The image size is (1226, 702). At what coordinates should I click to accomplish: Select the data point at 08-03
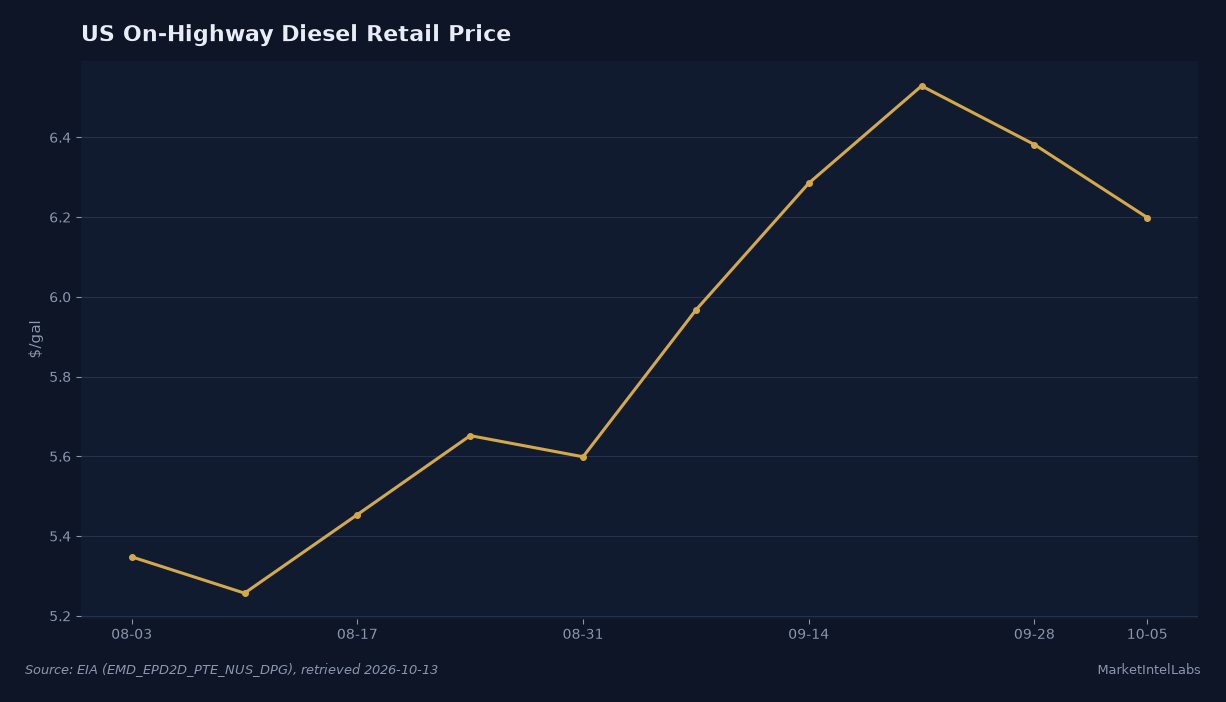coord(132,557)
